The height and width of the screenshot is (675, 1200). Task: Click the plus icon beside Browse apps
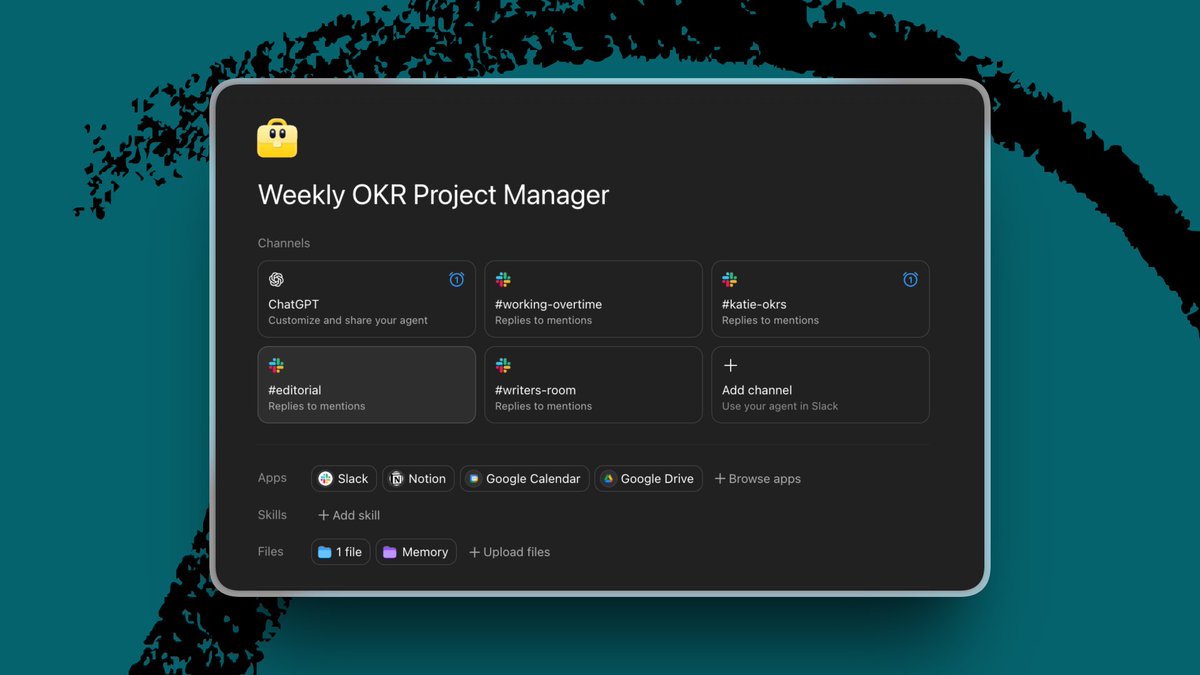(x=720, y=479)
